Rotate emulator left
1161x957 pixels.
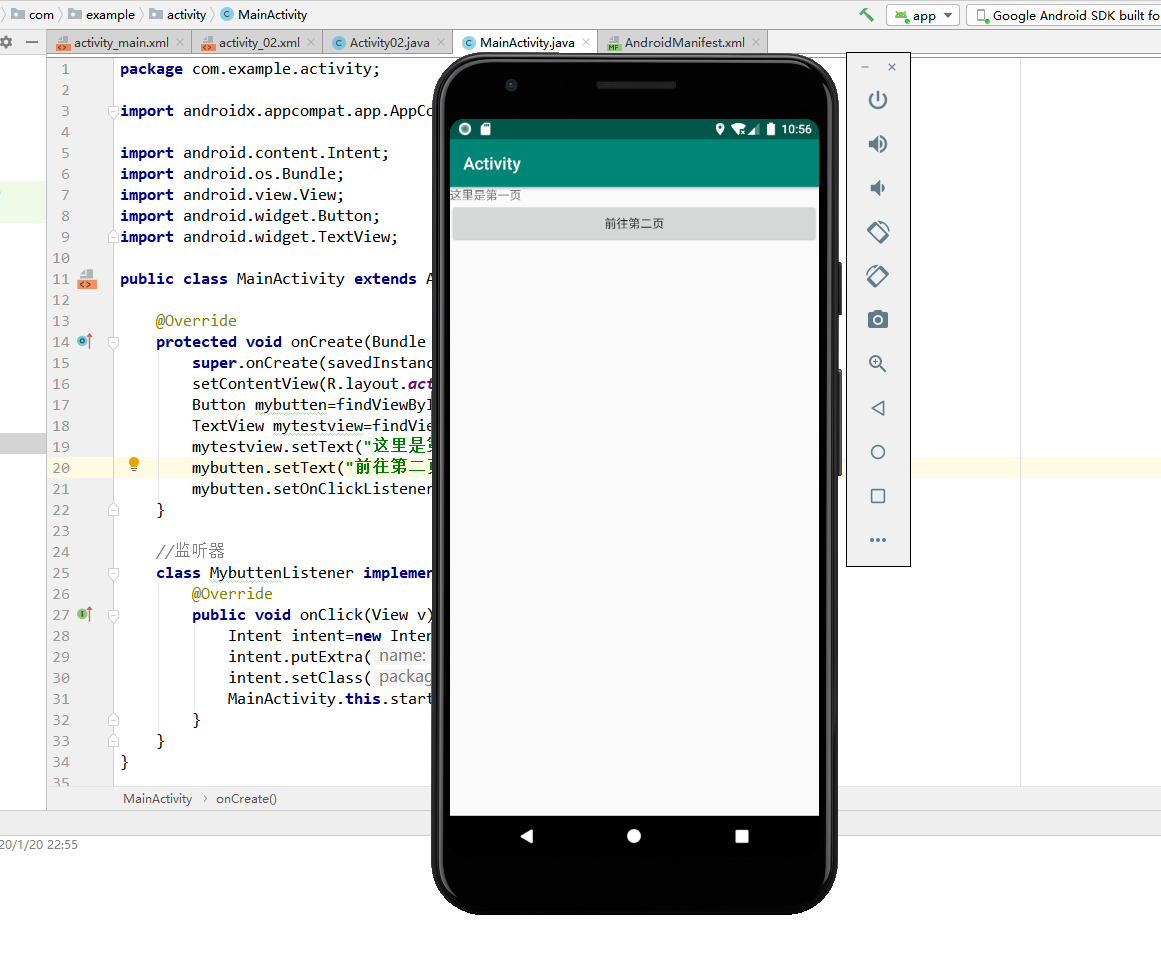[877, 232]
